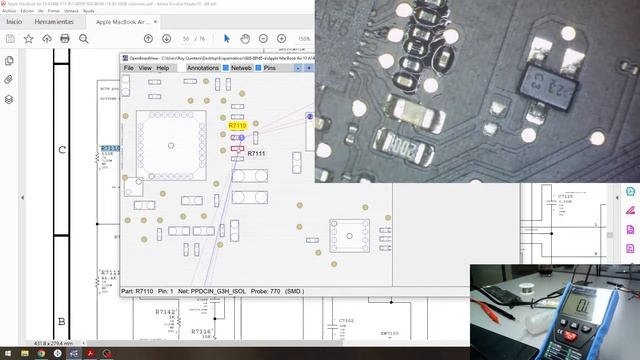Open the white round taskbar app icon

coord(58,353)
